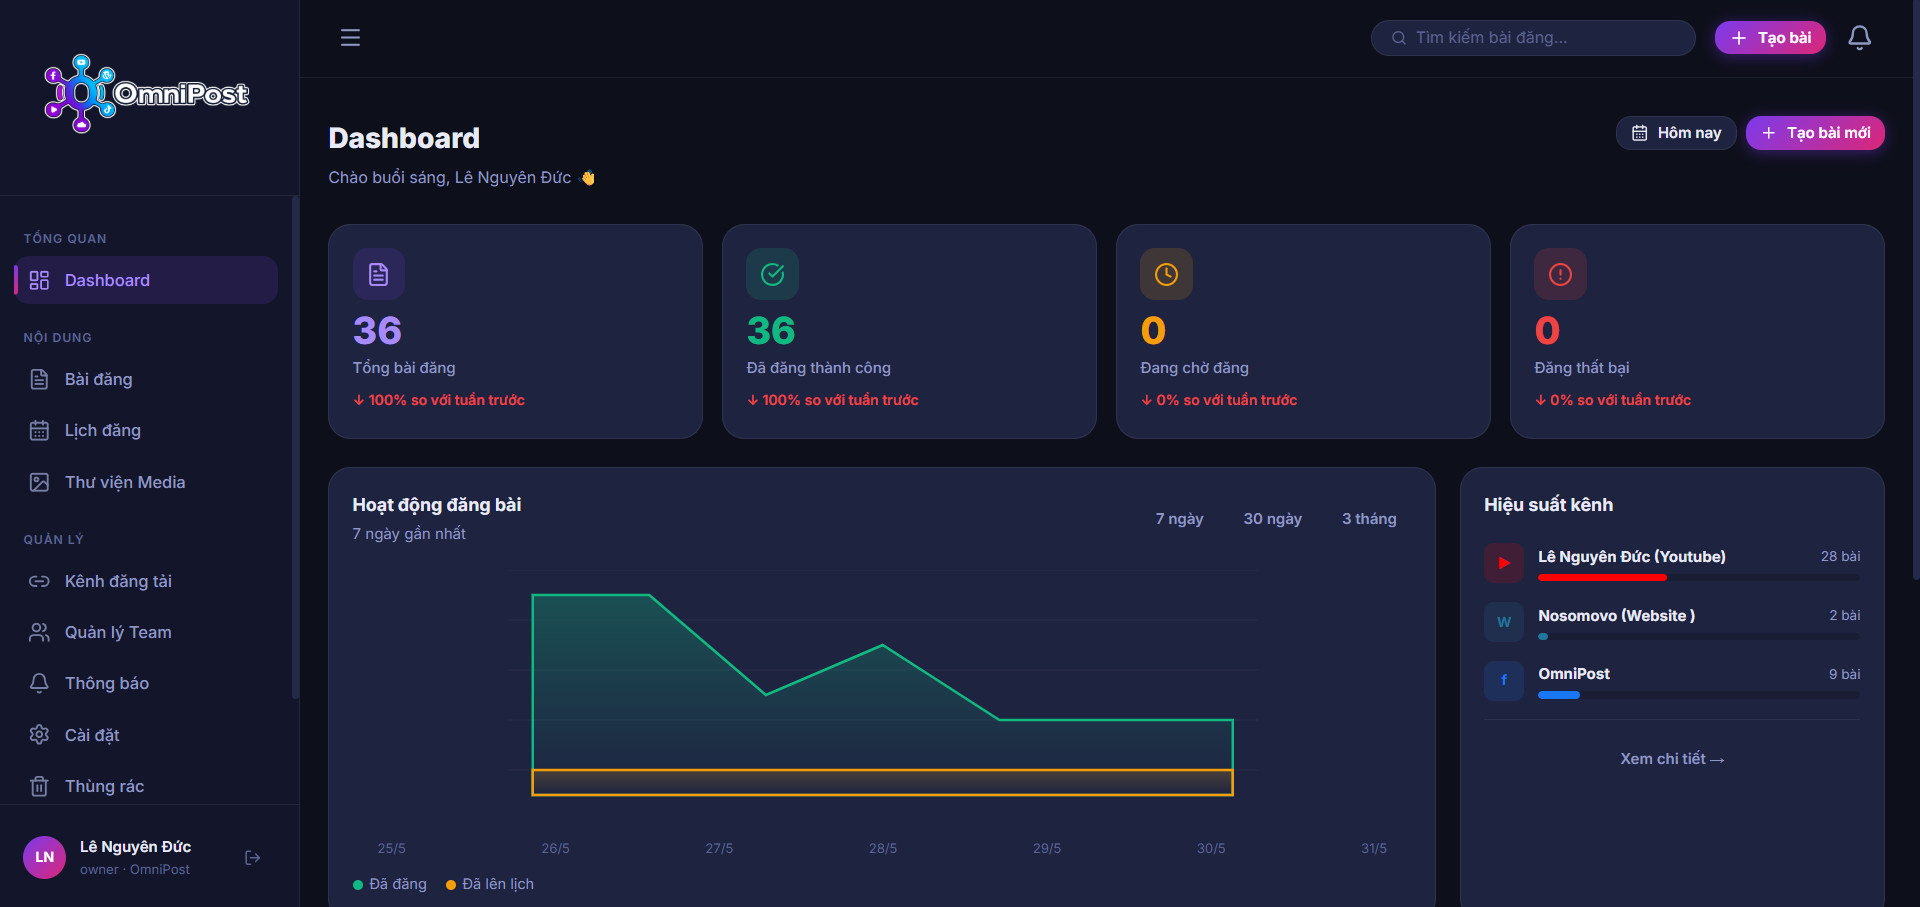Switch chart range to 3 tháng

pyautogui.click(x=1369, y=519)
